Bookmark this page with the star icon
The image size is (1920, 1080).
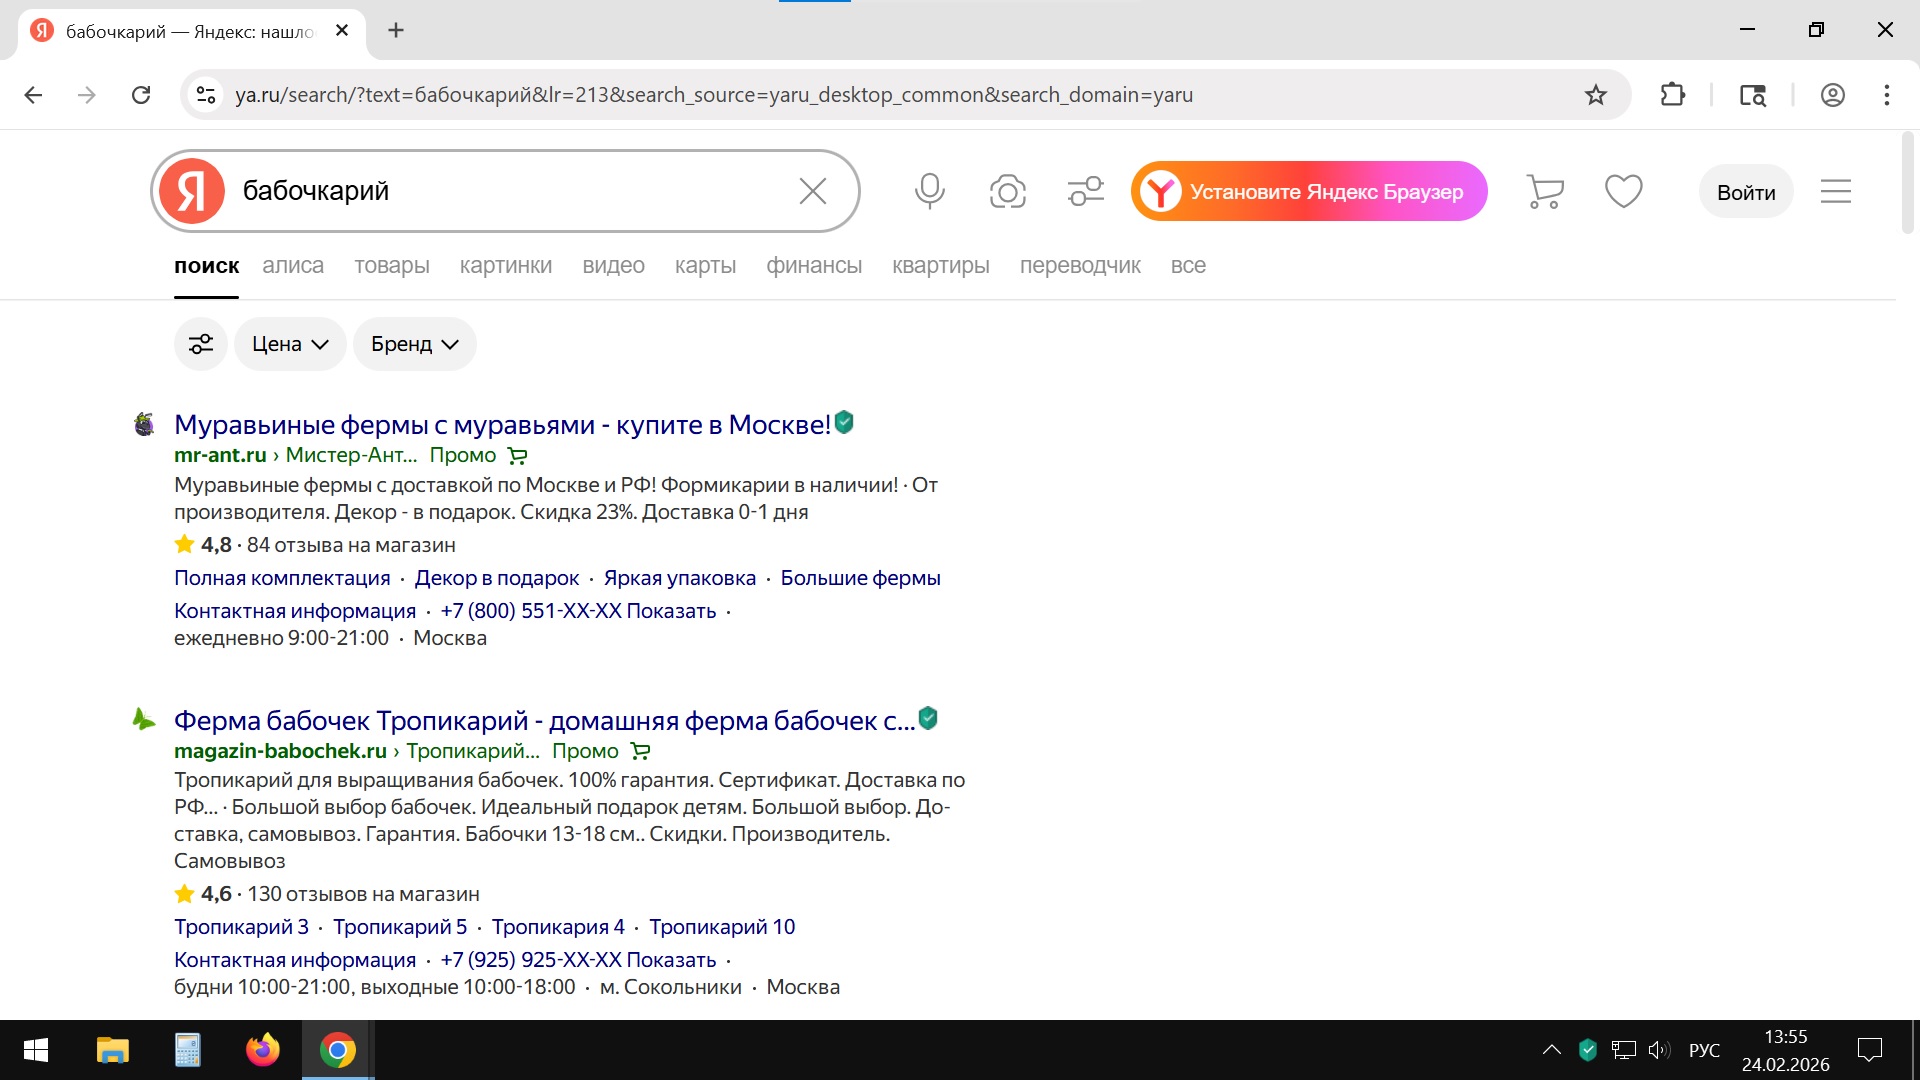click(x=1595, y=95)
